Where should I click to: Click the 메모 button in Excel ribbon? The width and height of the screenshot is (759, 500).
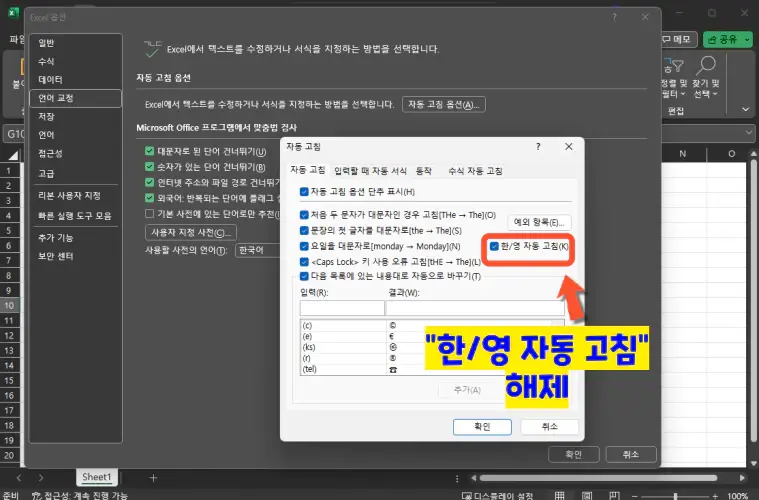(679, 39)
